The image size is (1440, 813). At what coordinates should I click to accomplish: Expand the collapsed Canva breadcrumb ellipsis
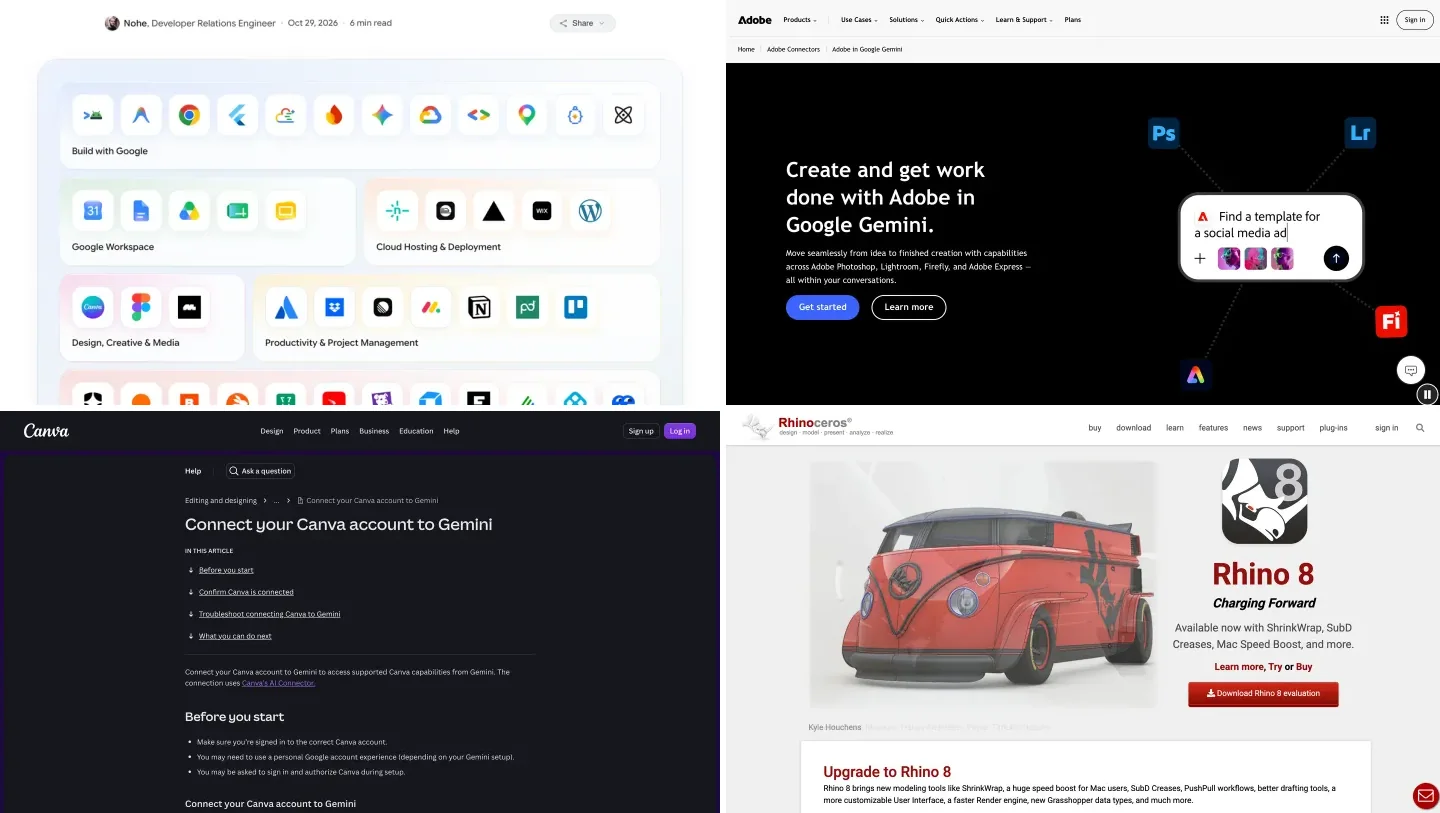pos(276,500)
